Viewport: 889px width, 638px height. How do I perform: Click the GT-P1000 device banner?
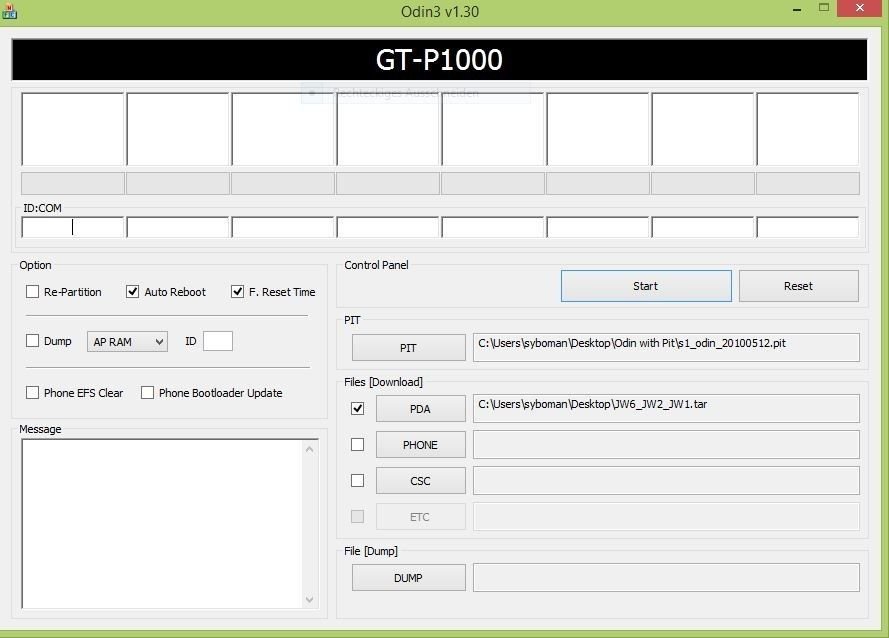439,60
